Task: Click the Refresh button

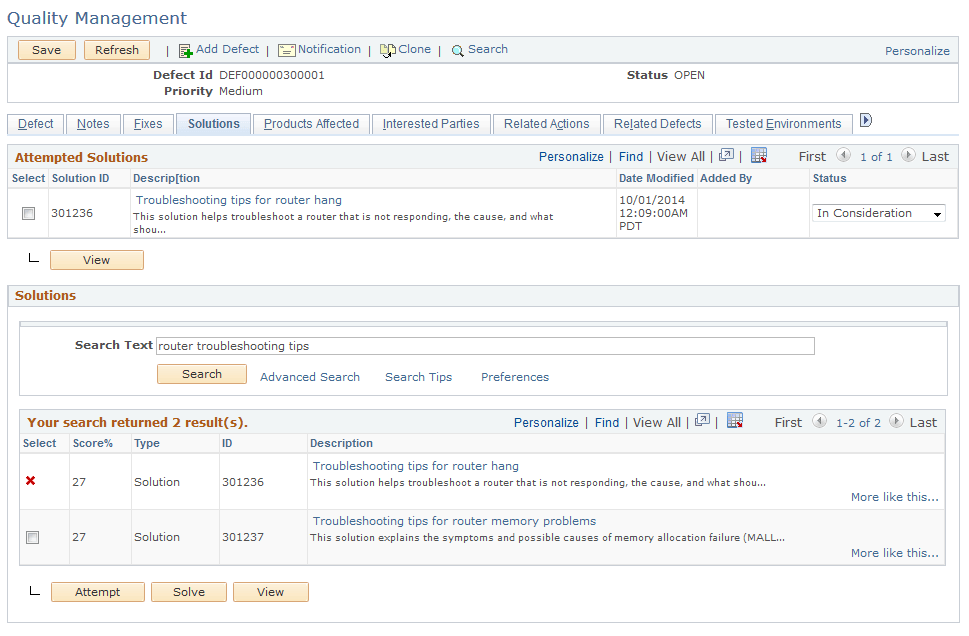Action: point(116,49)
